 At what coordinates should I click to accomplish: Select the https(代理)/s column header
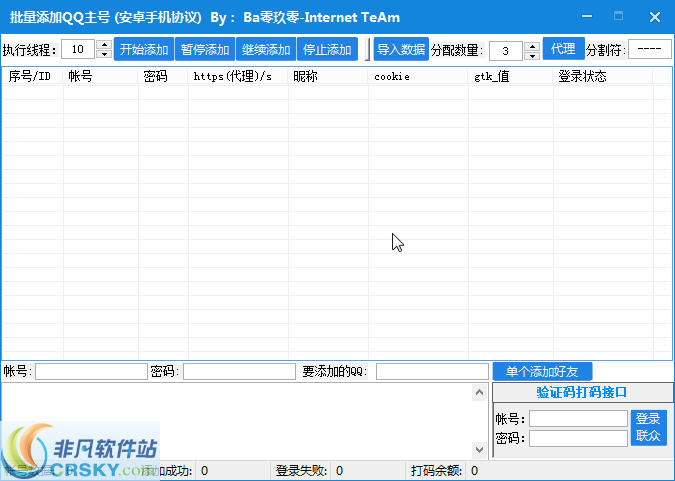(238, 77)
